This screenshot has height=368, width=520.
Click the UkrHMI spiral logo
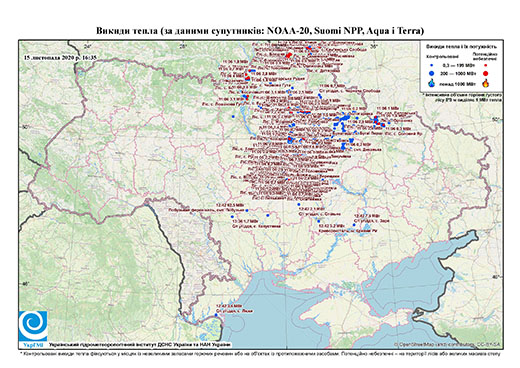pyautogui.click(x=33, y=326)
